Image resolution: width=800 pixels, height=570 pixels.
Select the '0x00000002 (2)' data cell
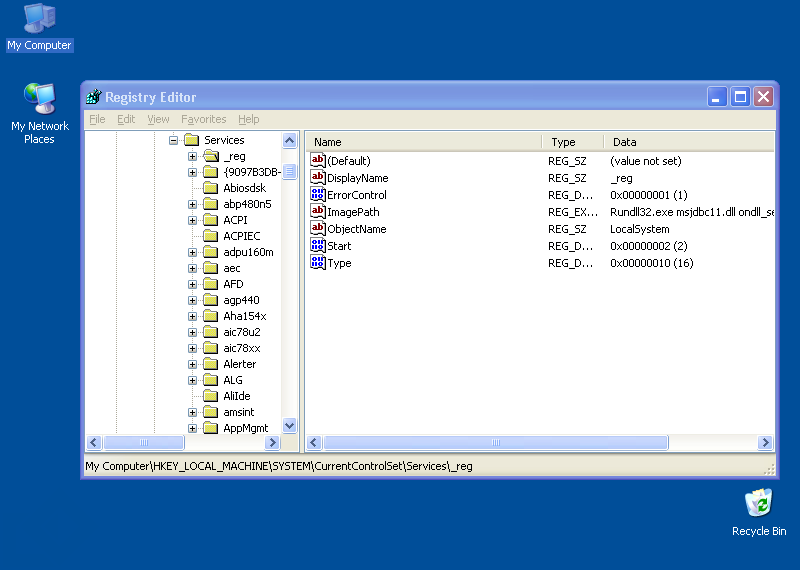(648, 246)
